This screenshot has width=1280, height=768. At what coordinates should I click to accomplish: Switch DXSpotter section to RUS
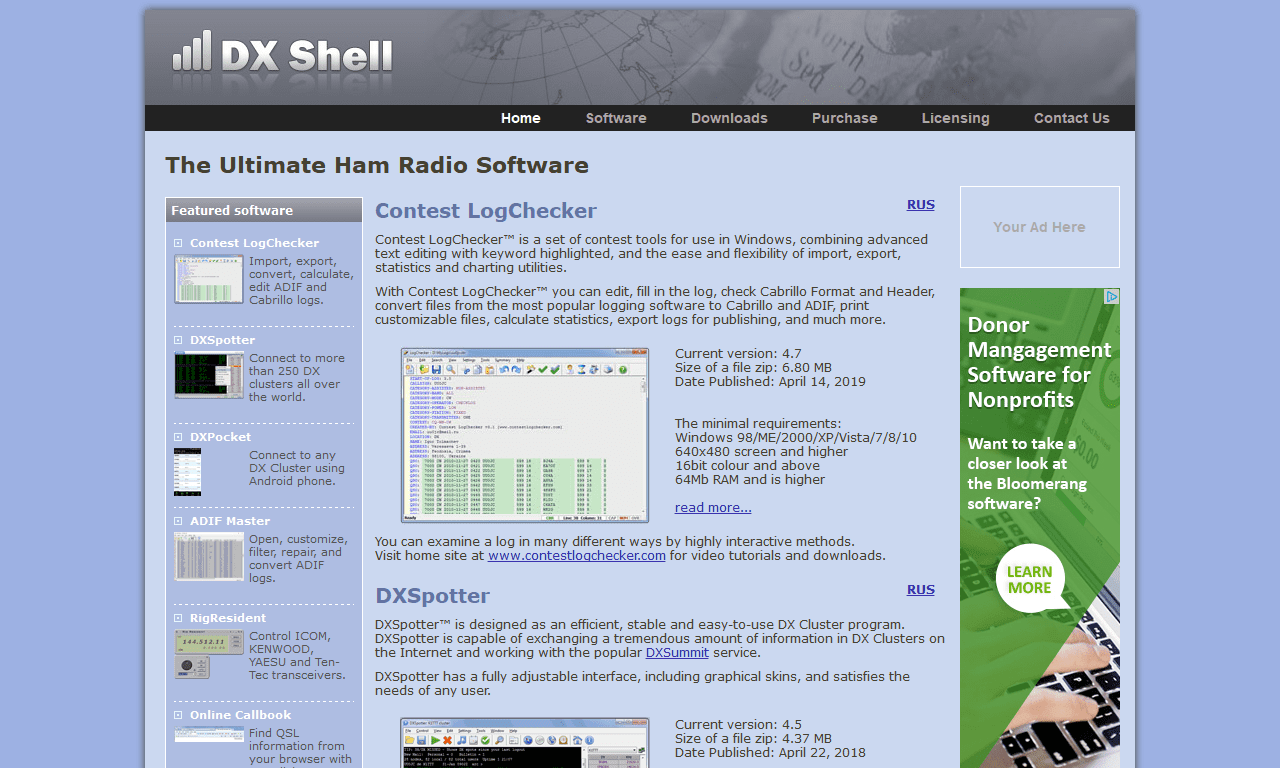(921, 590)
